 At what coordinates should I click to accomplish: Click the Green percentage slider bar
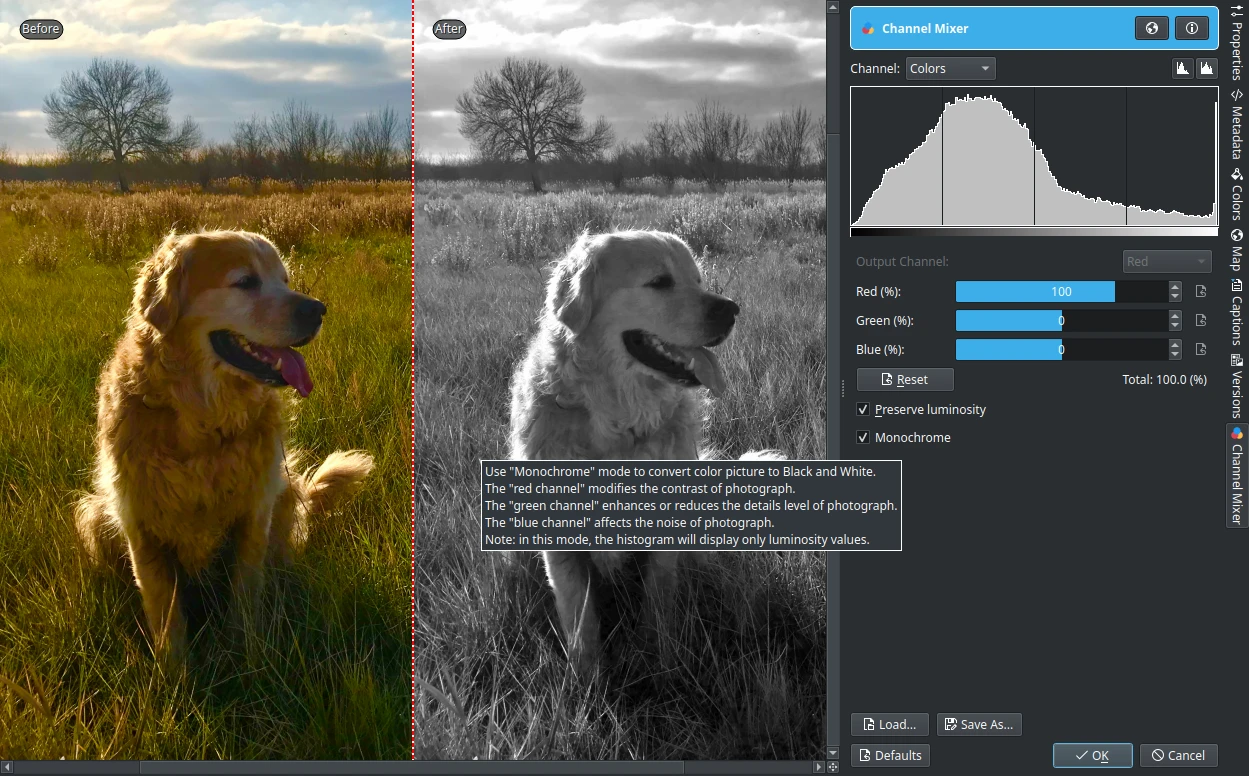point(1061,321)
